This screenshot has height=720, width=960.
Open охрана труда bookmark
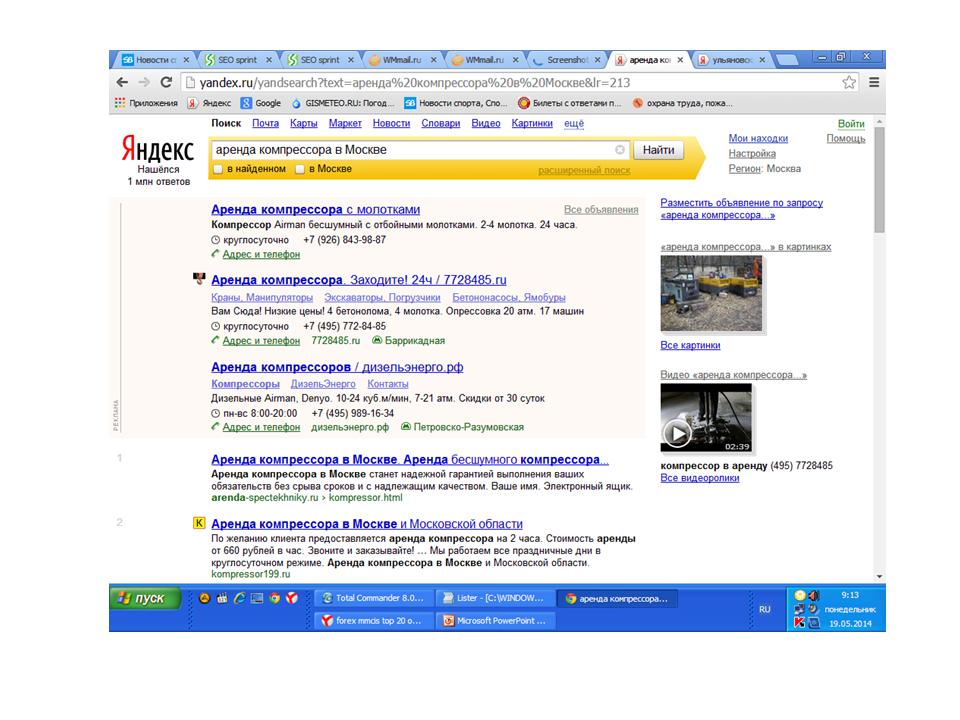(682, 103)
